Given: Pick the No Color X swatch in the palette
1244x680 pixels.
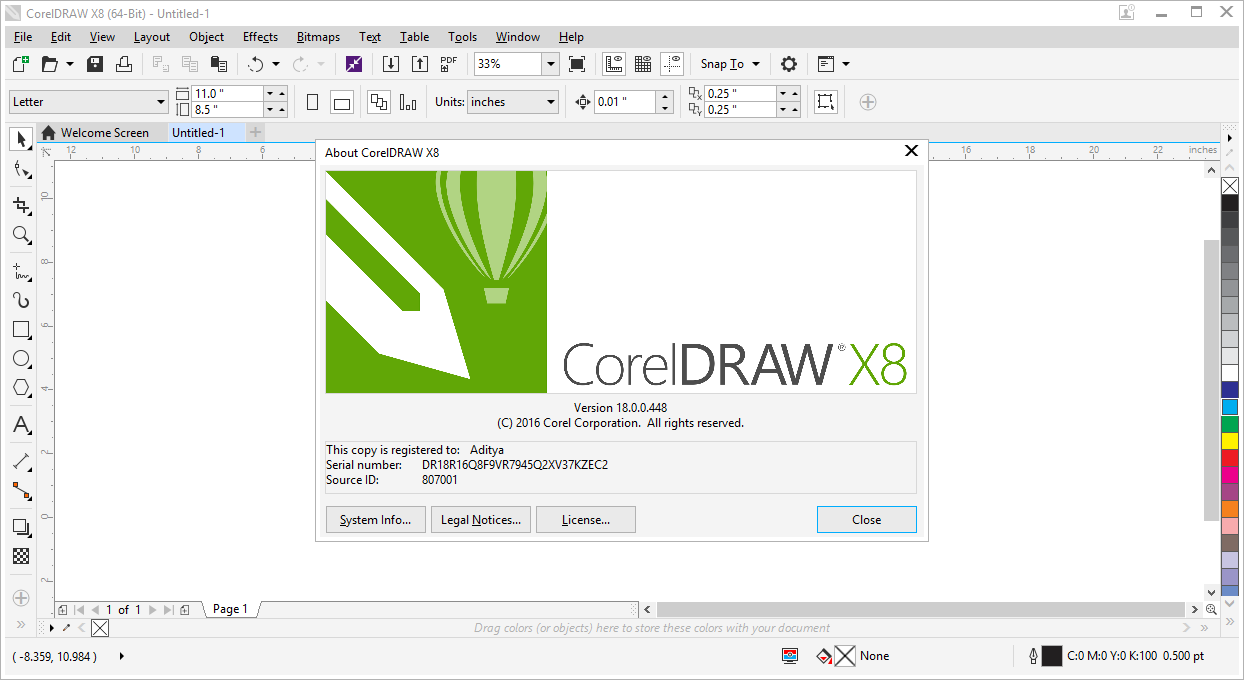Looking at the screenshot, I should tap(1230, 186).
